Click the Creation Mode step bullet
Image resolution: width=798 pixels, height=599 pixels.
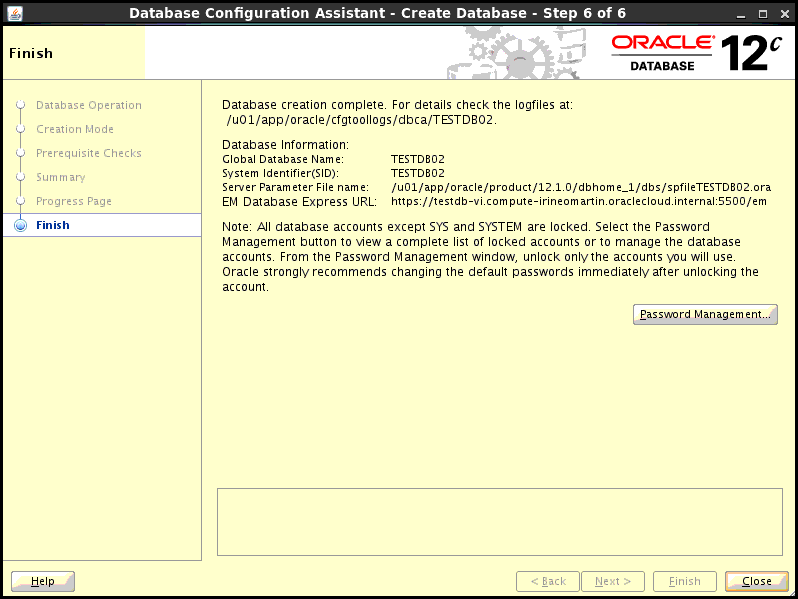pyautogui.click(x=20, y=129)
